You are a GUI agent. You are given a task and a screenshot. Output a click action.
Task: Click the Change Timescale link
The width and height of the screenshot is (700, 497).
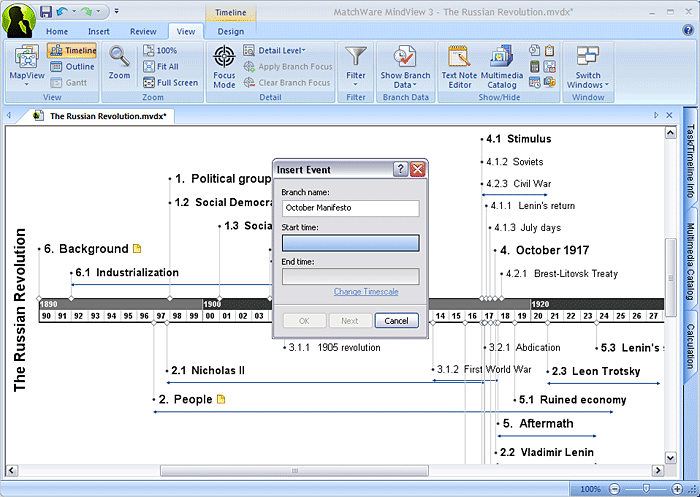pyautogui.click(x=366, y=292)
